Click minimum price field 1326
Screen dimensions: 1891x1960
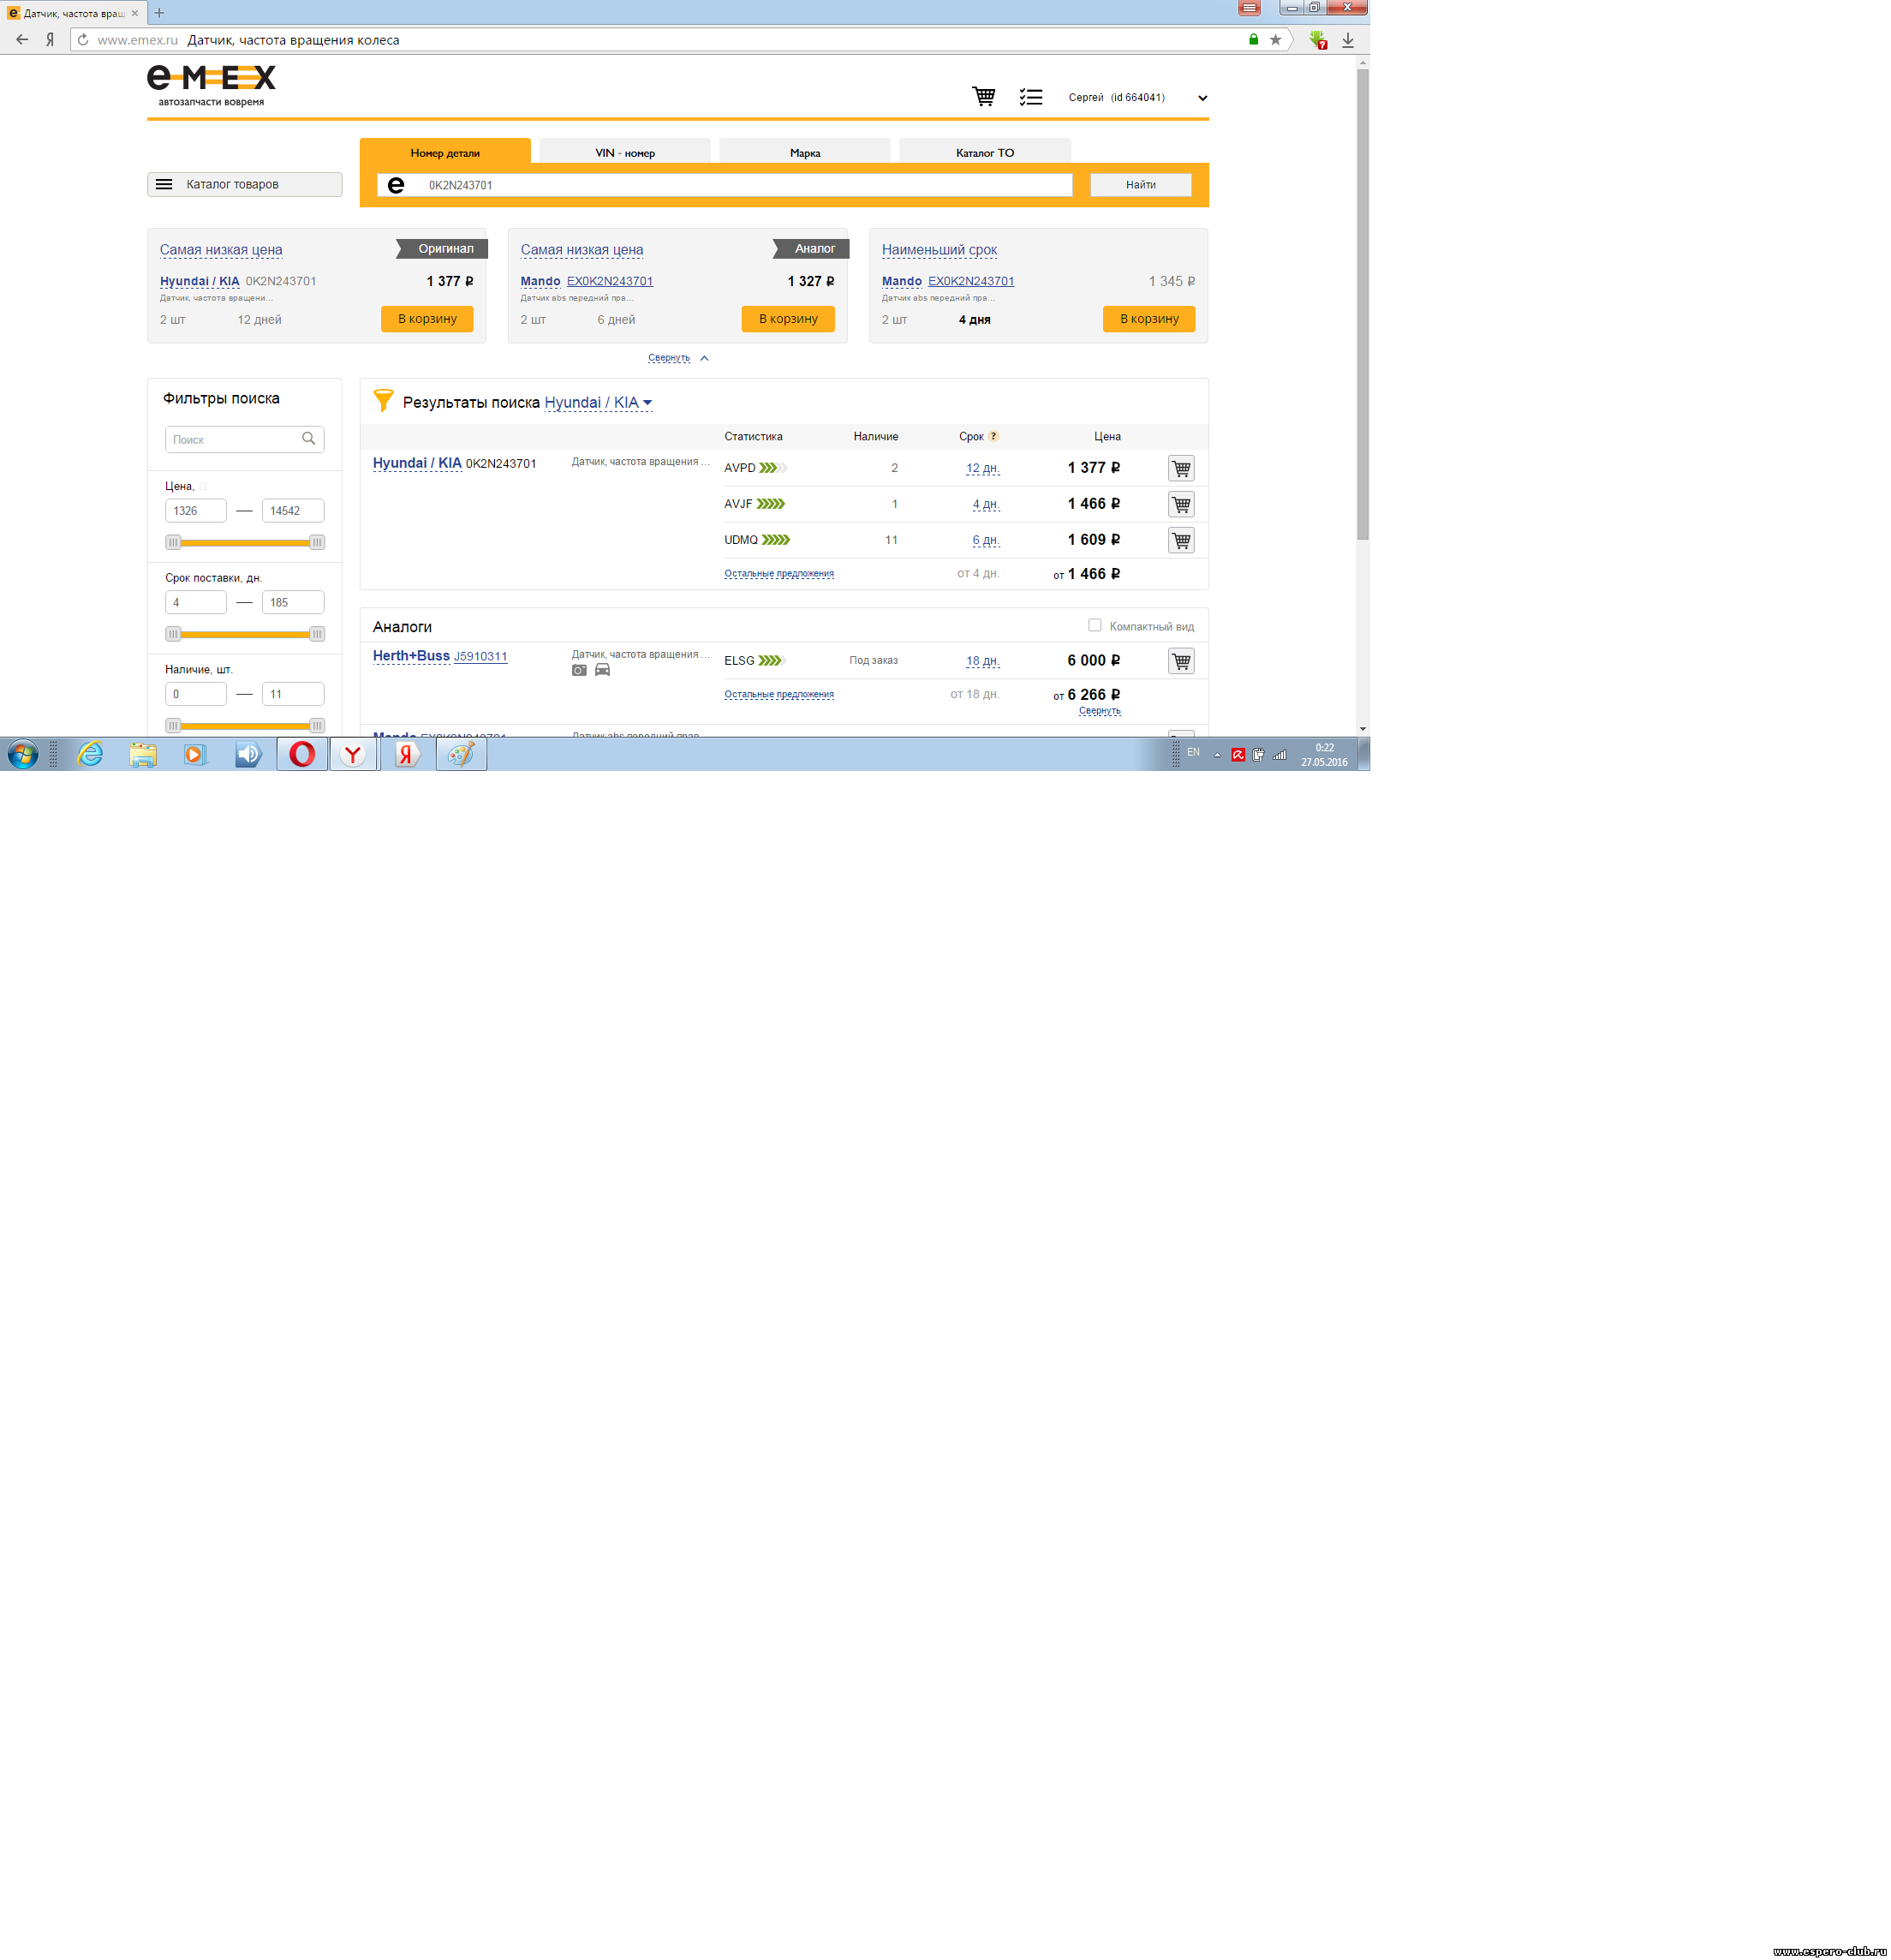click(195, 511)
